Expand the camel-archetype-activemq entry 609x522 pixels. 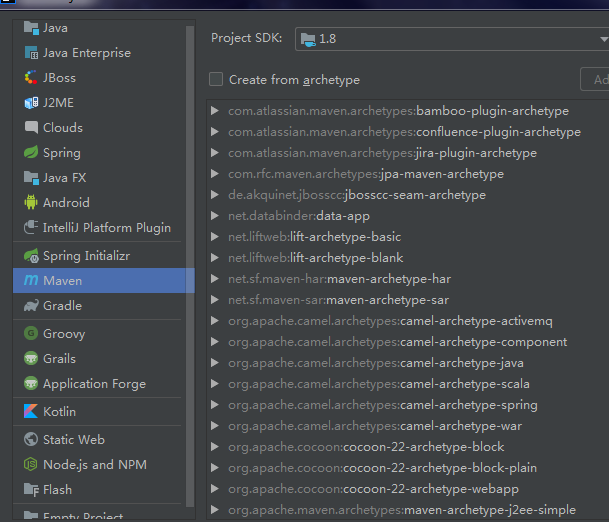214,320
